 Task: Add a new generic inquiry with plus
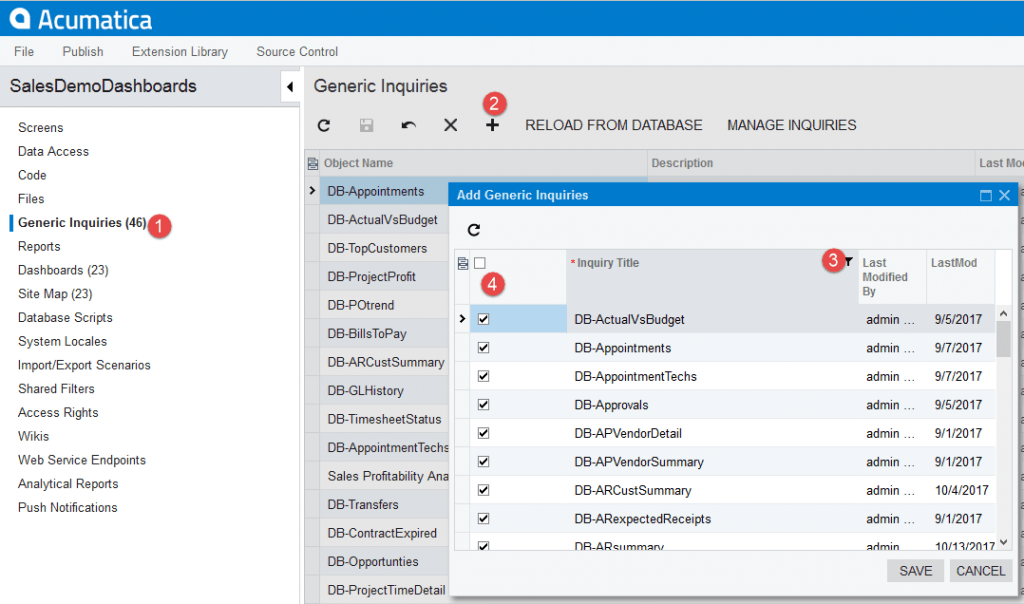tap(492, 125)
